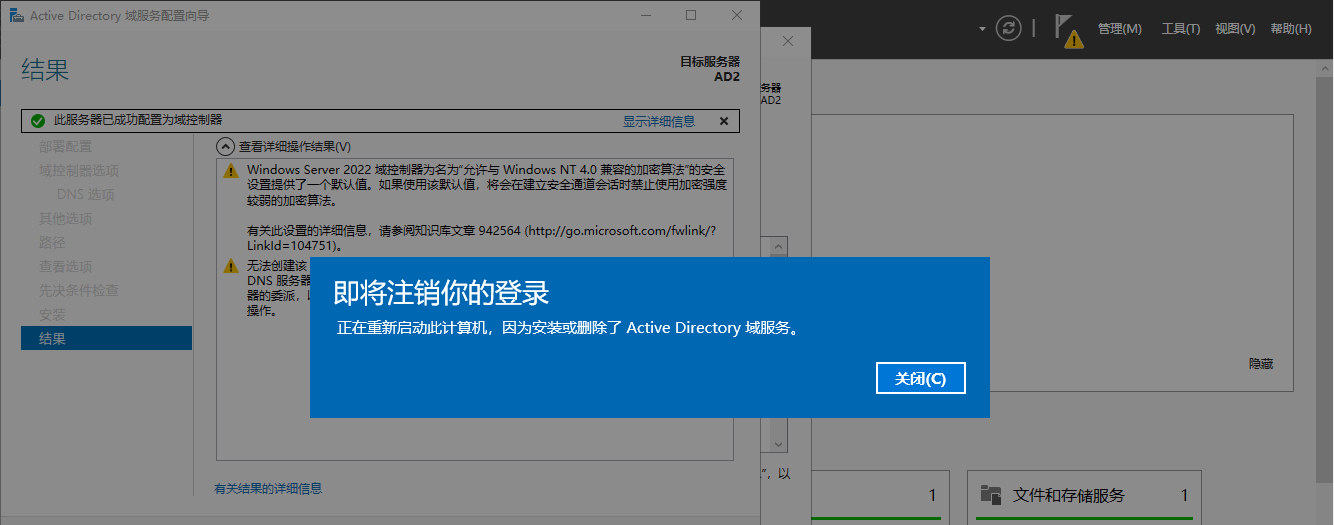Click 隐藏 link in Server Manager panel
Screen dimensions: 1334x525
click(x=1261, y=364)
